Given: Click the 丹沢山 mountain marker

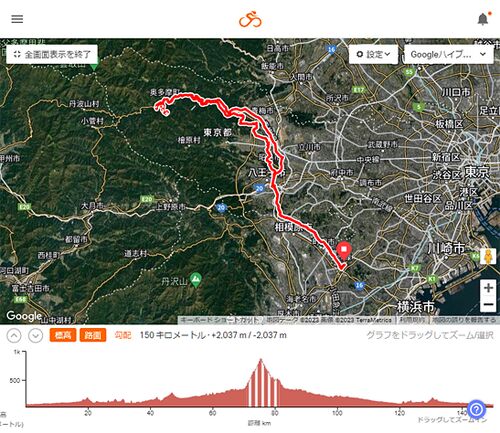Looking at the screenshot, I should pyautogui.click(x=196, y=280).
